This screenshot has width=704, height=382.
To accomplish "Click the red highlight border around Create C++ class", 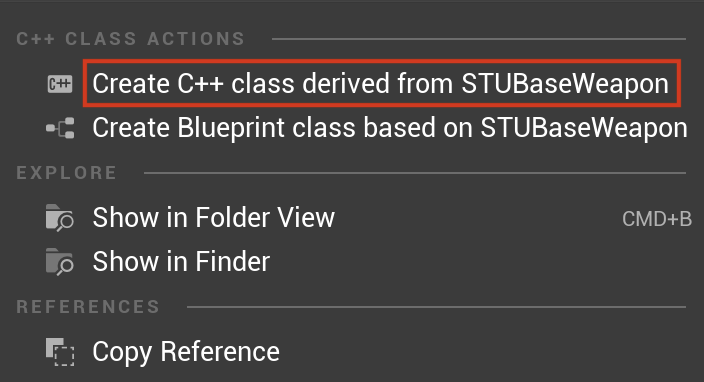I will pyautogui.click(x=382, y=61).
